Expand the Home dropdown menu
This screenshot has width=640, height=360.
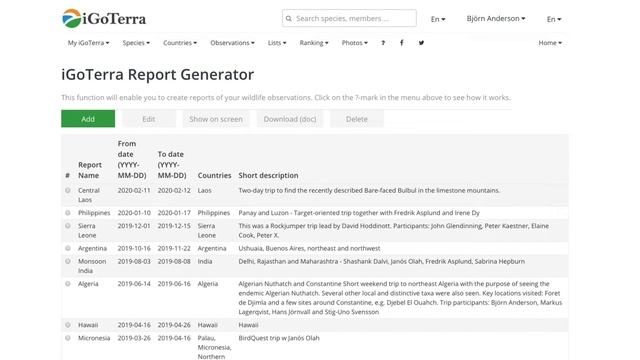[550, 43]
